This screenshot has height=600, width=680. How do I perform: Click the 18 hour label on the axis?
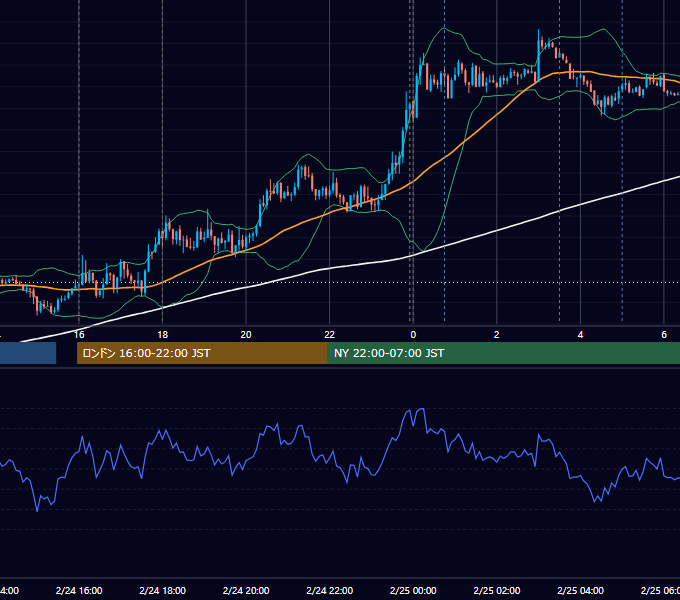(x=162, y=335)
